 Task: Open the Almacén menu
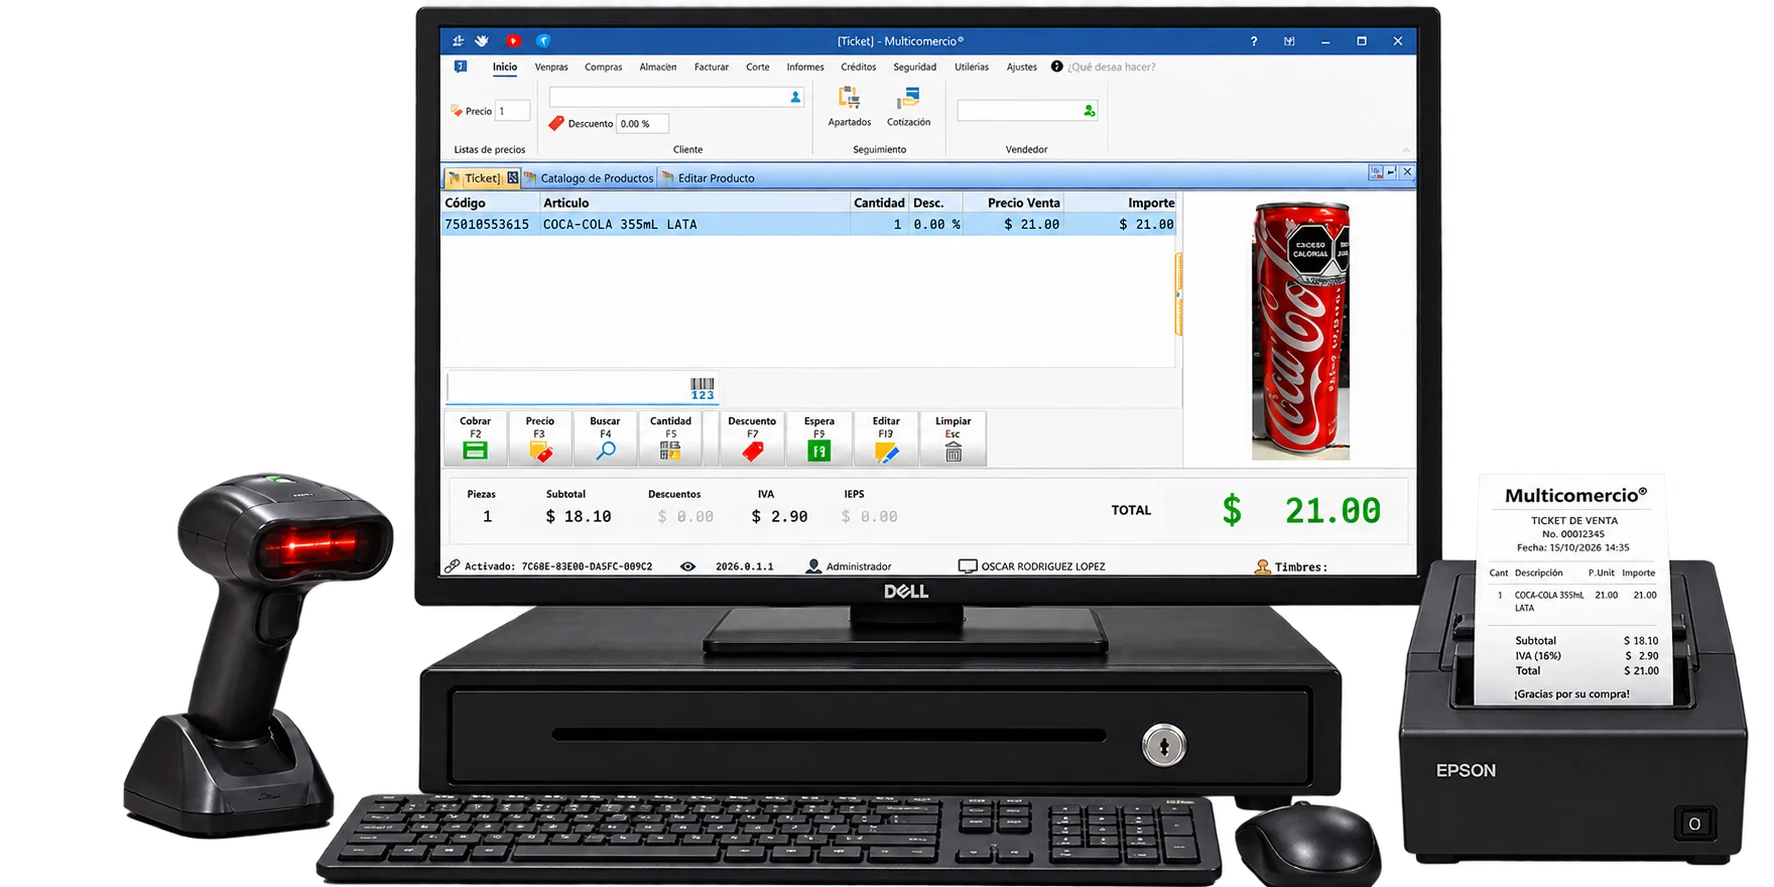click(658, 67)
